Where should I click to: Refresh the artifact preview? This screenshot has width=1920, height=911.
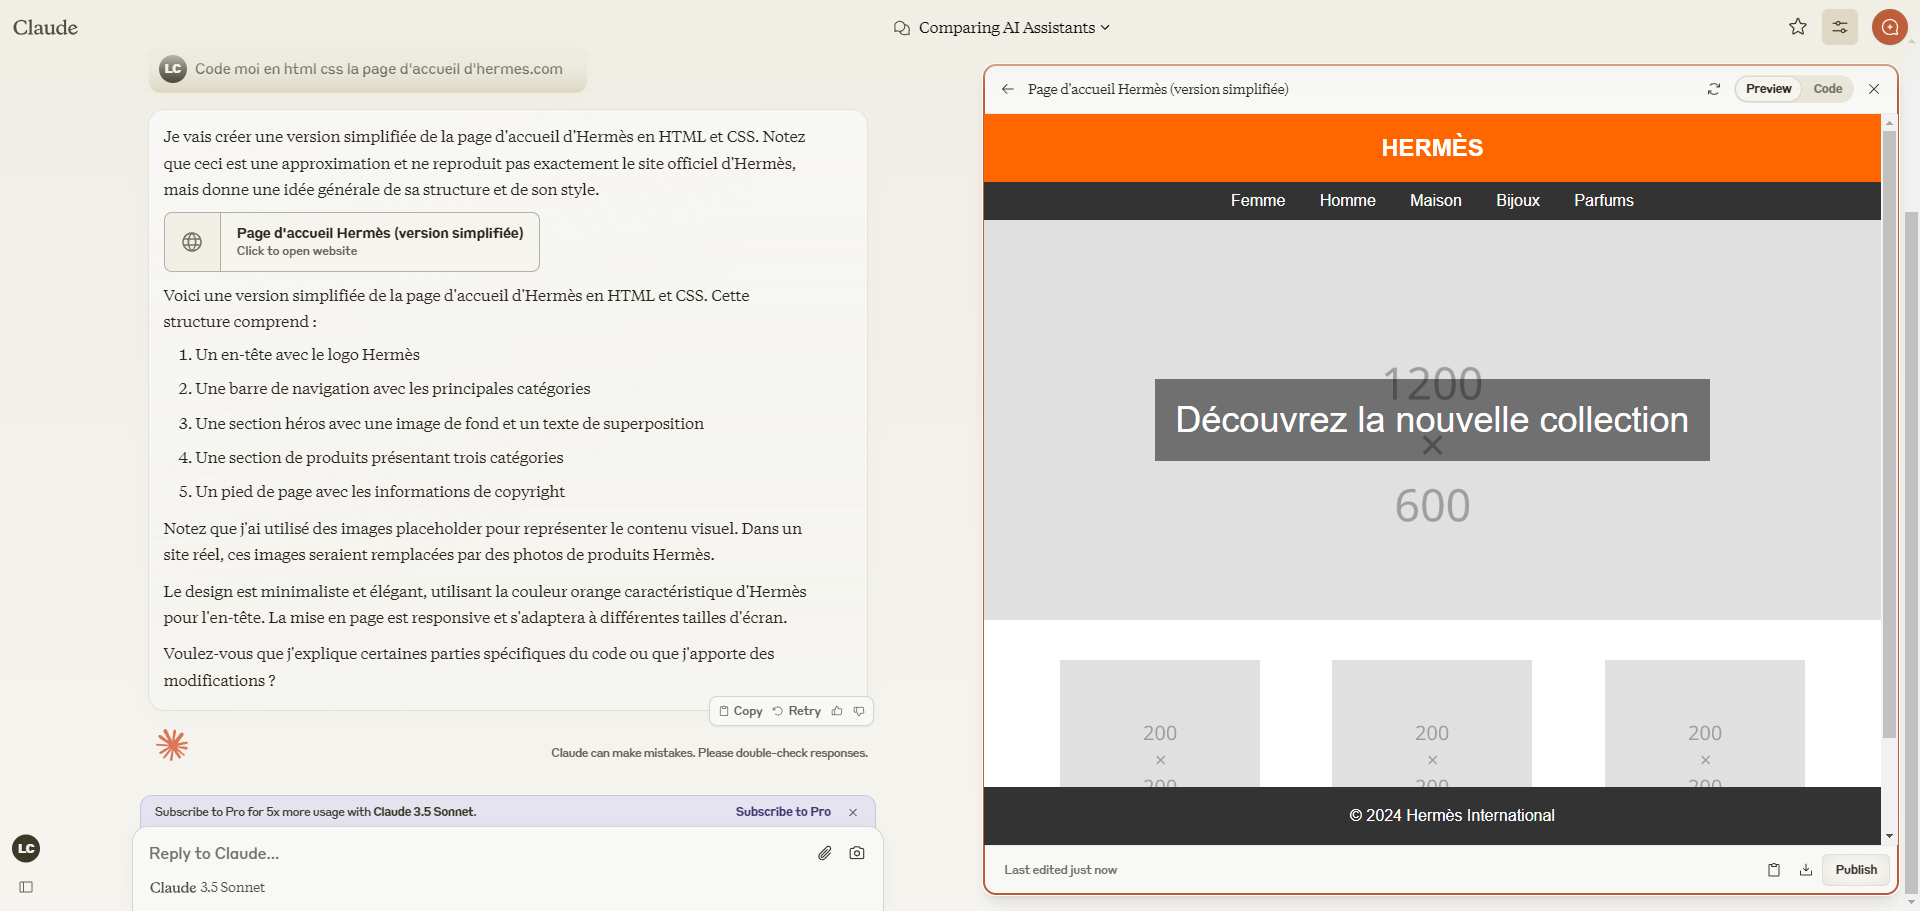1714,89
